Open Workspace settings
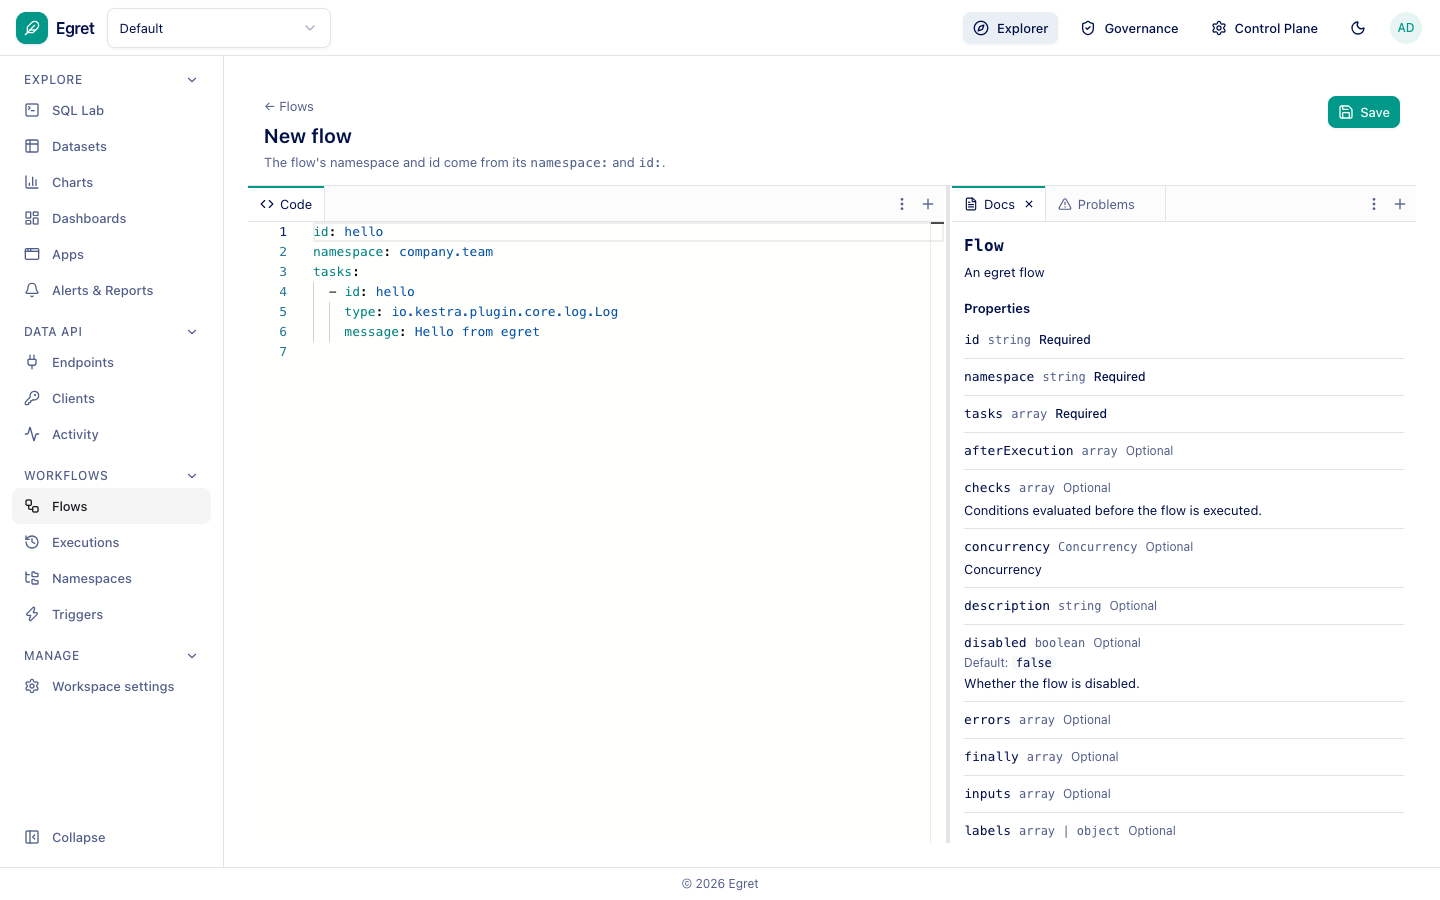The height and width of the screenshot is (900, 1440). point(111,687)
